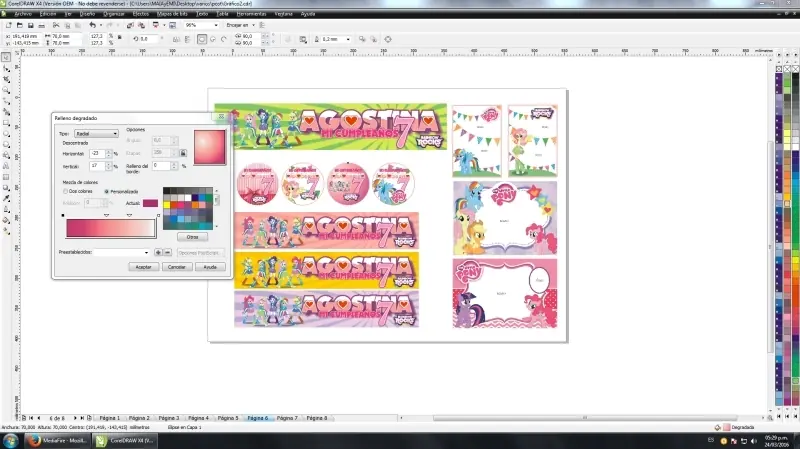Select the Crop tool

6,80
